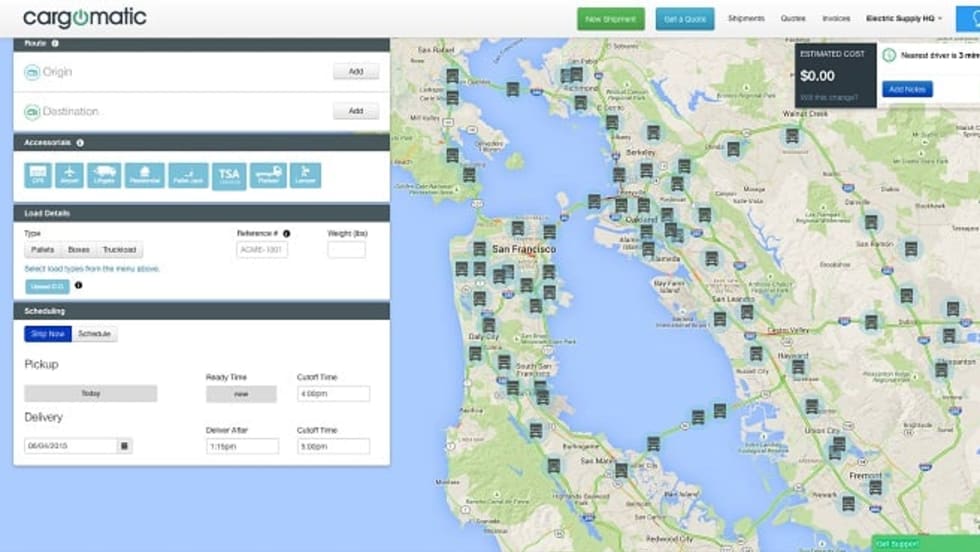Open the Pickup 'Today' date selector
980x552 pixels.
90,394
